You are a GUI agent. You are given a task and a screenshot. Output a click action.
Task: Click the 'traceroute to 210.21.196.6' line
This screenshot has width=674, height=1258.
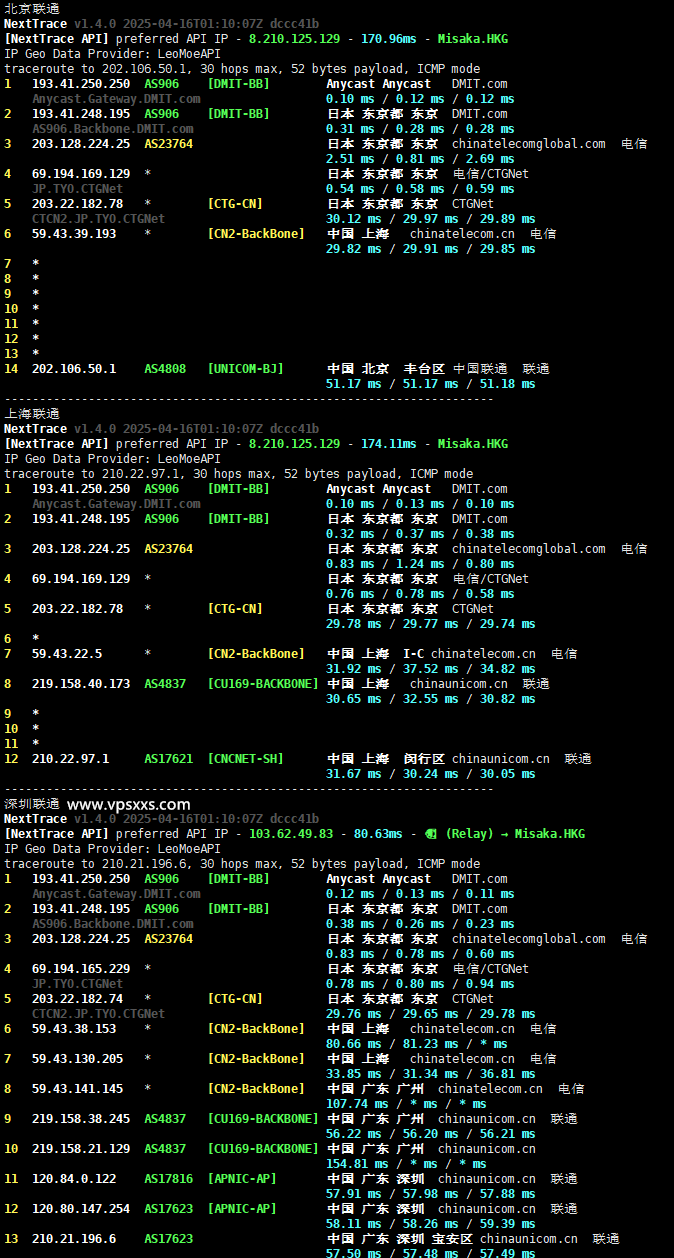[x=242, y=864]
